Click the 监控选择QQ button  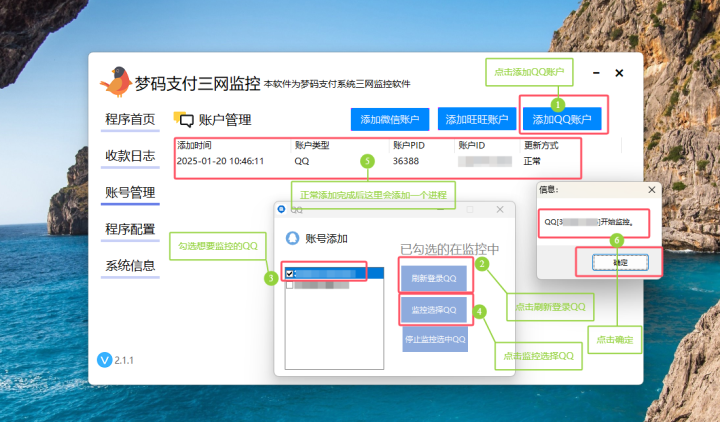[x=433, y=310]
